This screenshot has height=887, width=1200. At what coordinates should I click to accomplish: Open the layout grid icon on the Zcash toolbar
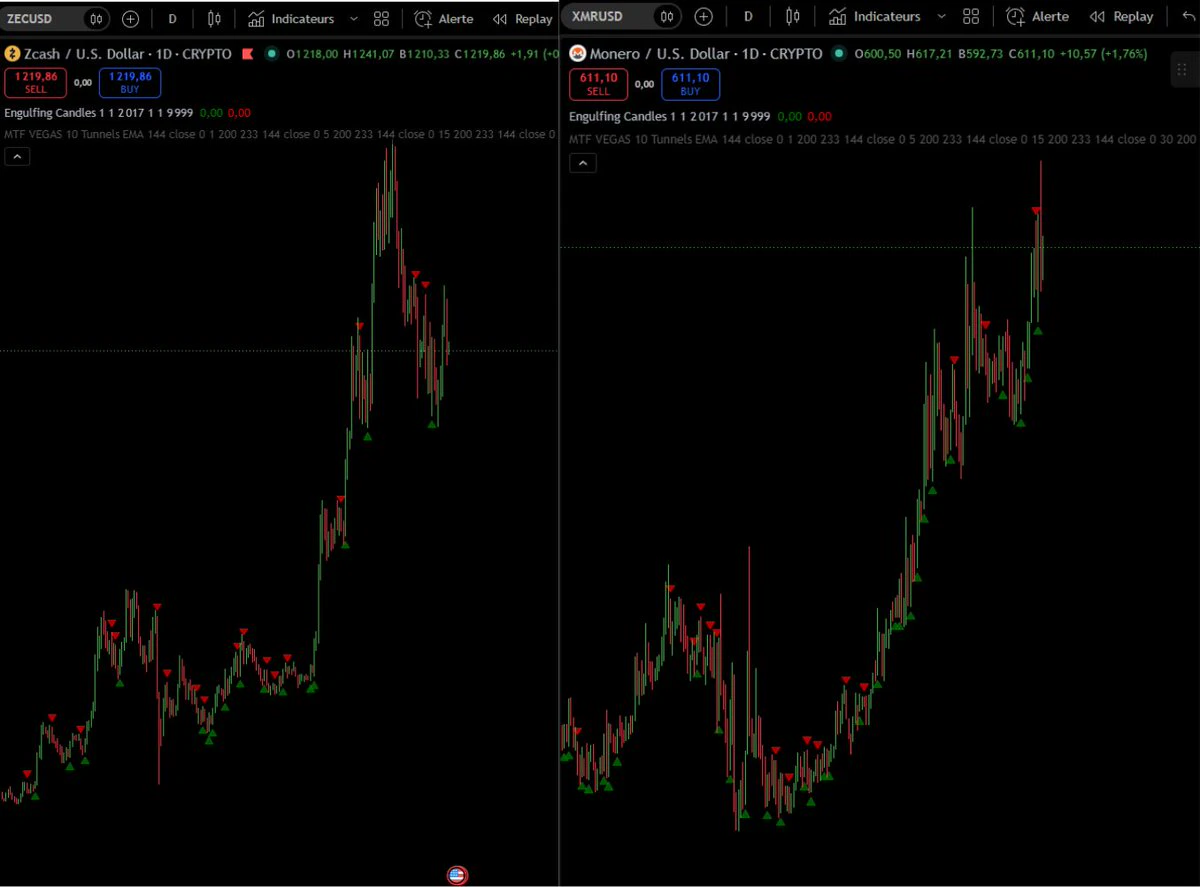tap(381, 19)
